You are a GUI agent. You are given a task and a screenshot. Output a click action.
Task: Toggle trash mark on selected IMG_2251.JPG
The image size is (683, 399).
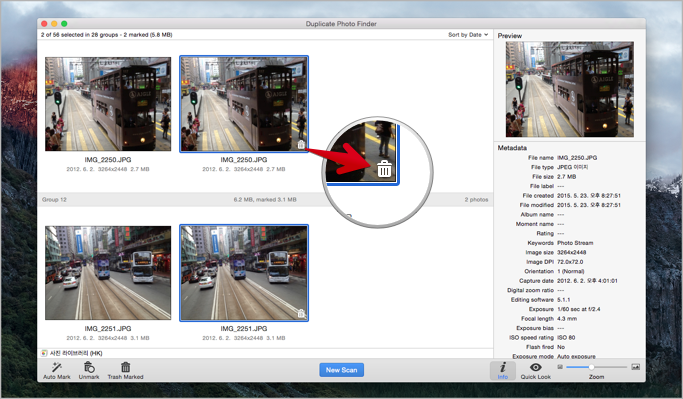301,313
